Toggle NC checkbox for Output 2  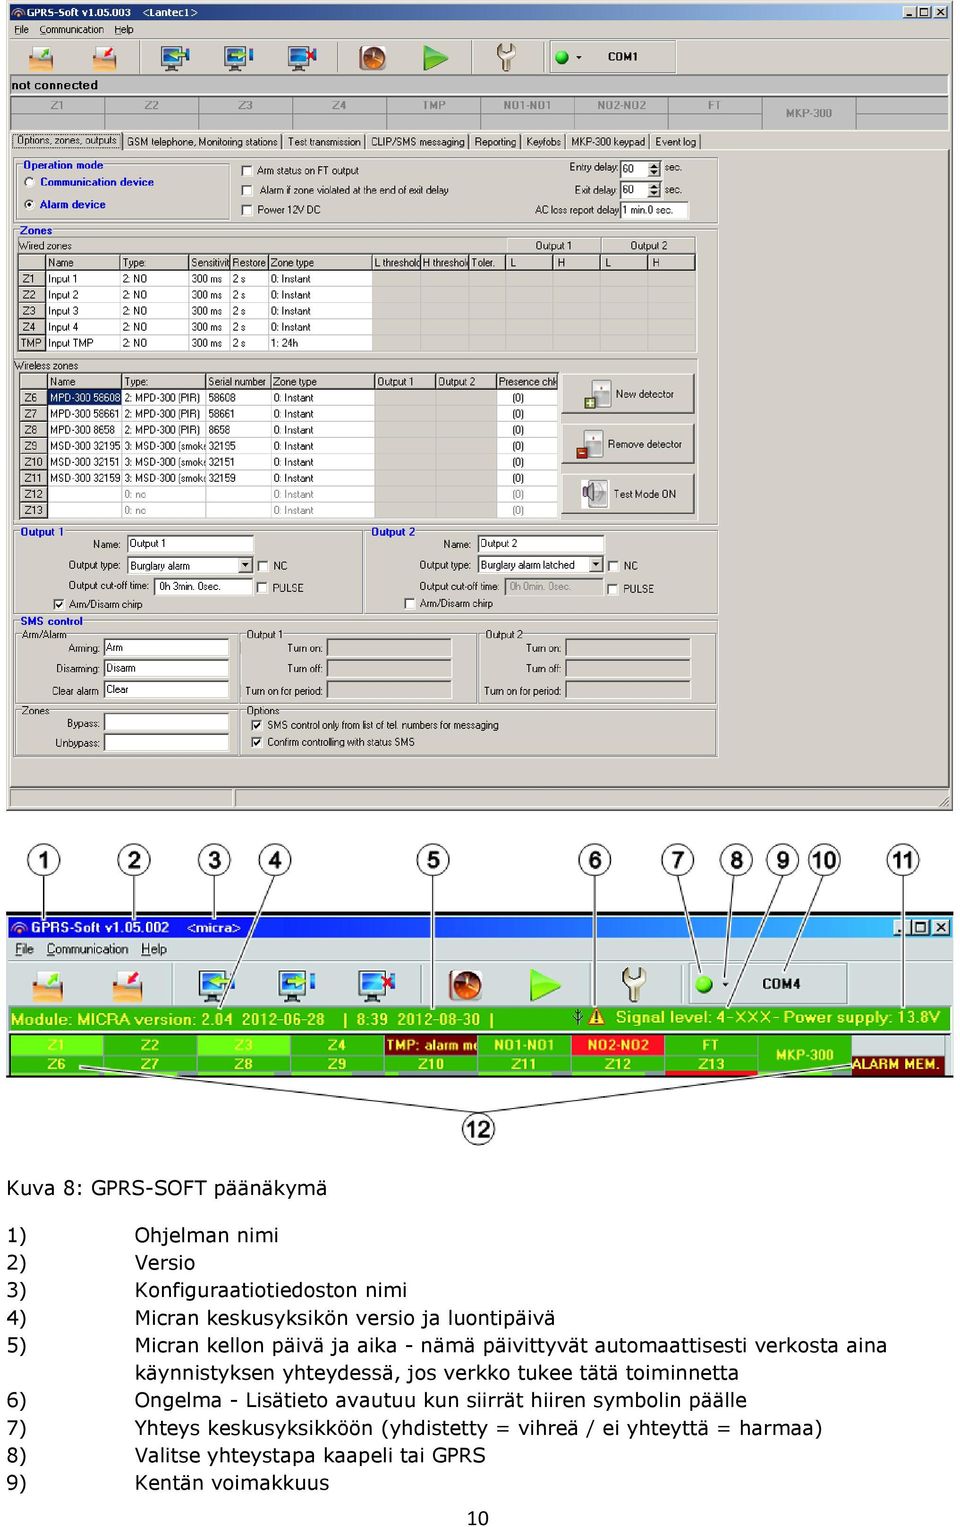(613, 566)
